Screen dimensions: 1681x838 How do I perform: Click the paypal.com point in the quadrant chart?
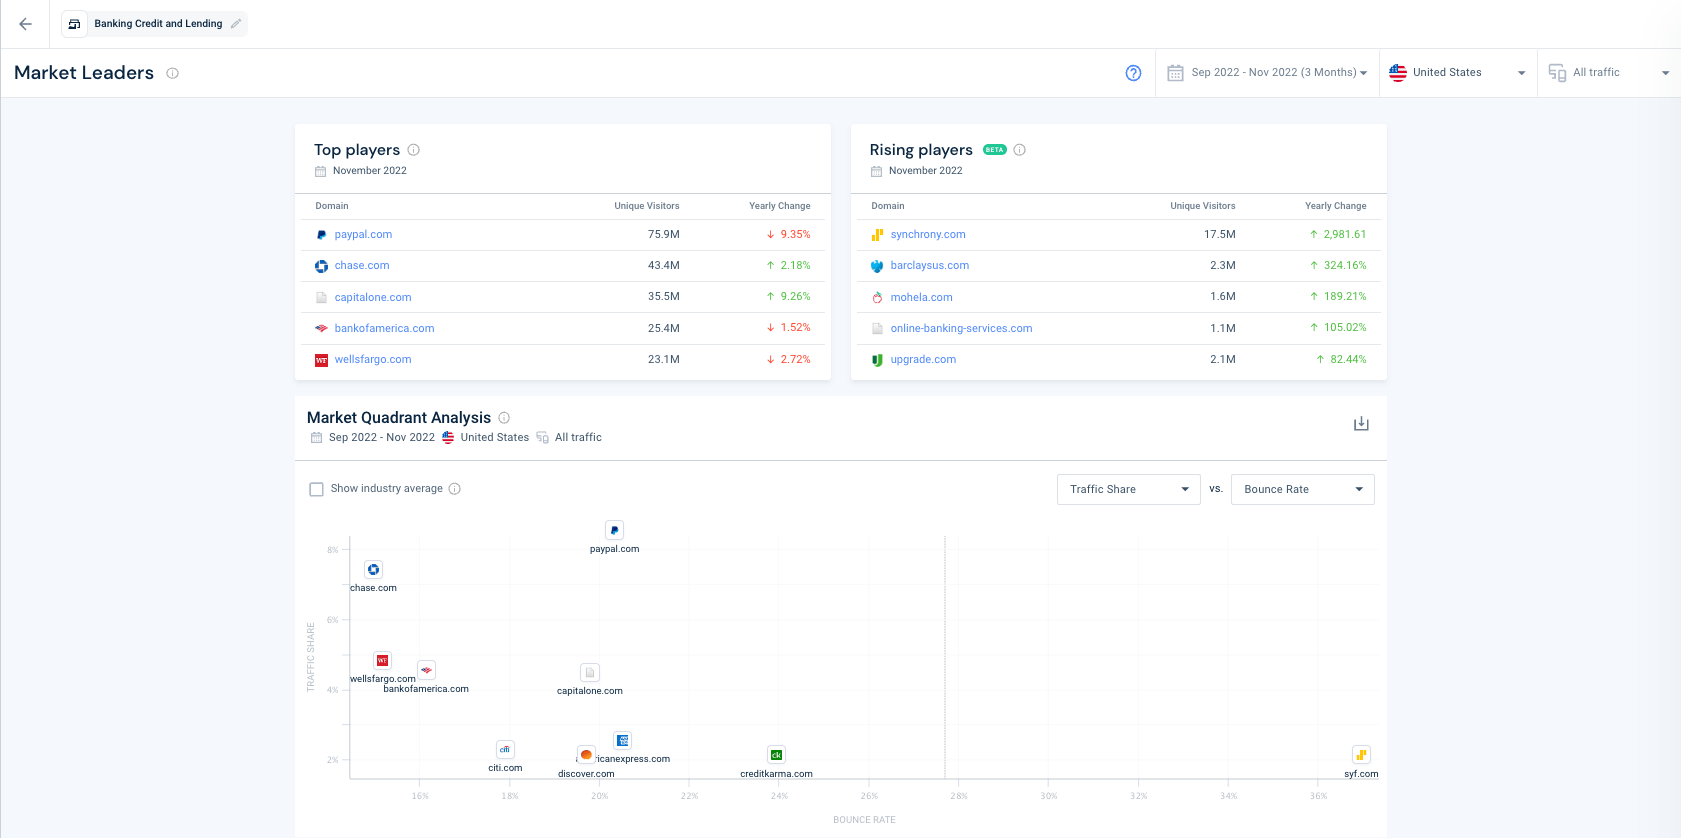pyautogui.click(x=614, y=530)
